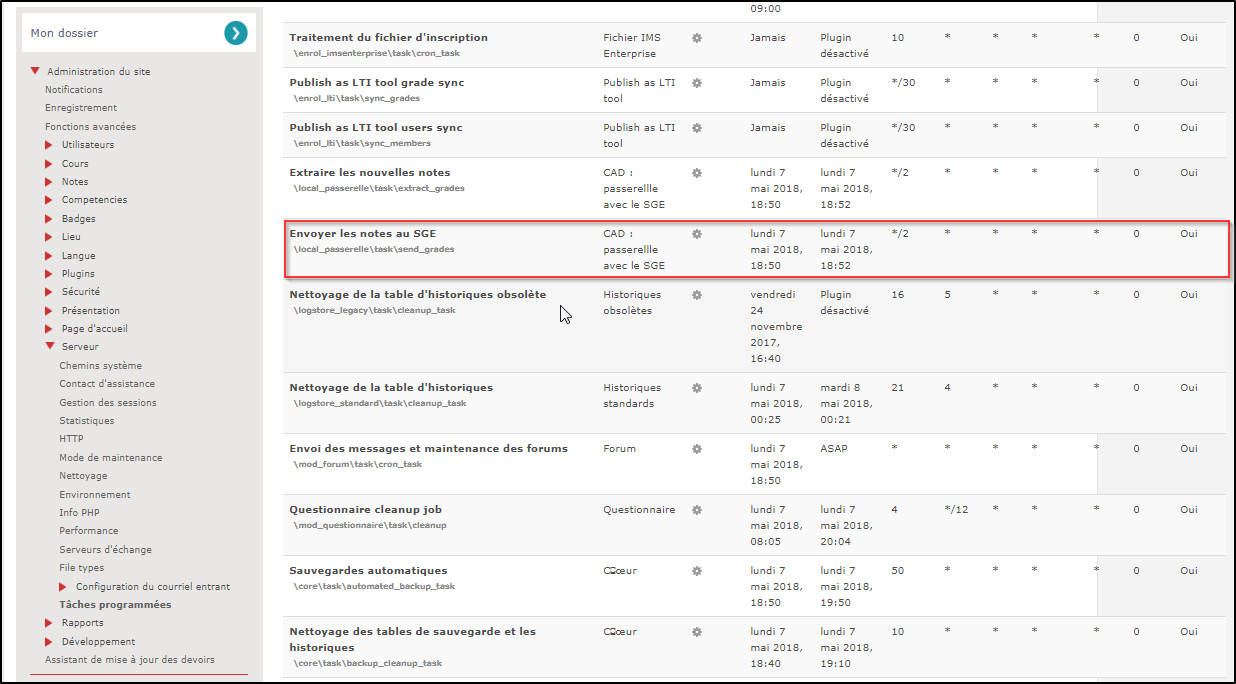
Task: Click gear for Nettoyage de la table d'historiques obsolète
Action: pos(697,295)
